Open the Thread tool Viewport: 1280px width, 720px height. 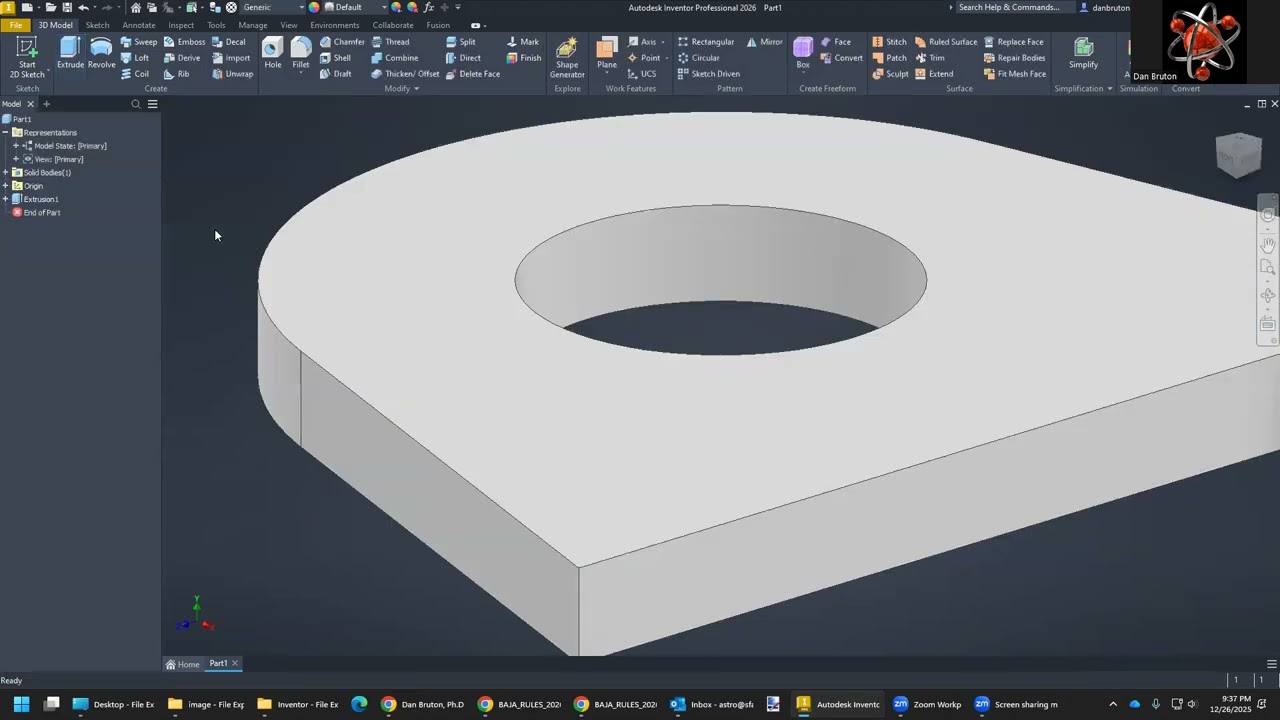tap(390, 42)
